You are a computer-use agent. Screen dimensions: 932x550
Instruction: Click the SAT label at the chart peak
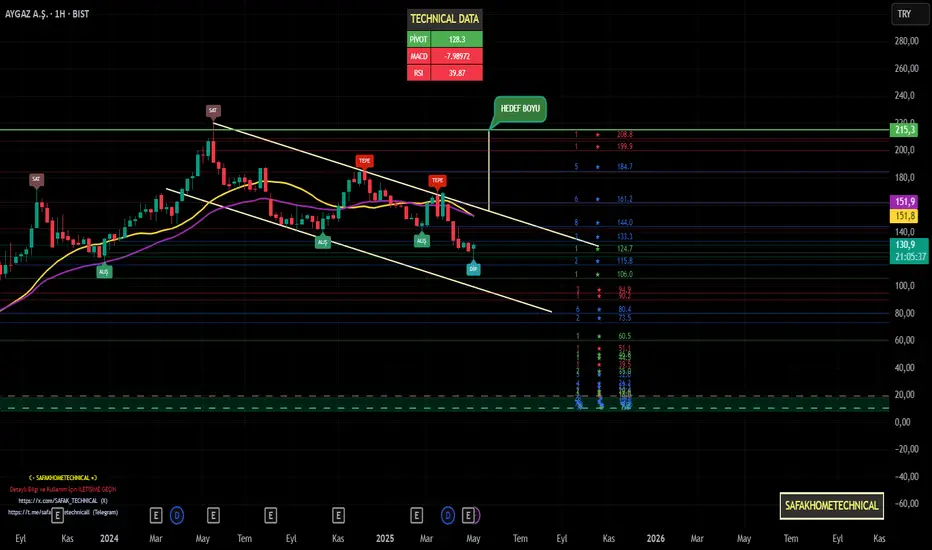213,111
